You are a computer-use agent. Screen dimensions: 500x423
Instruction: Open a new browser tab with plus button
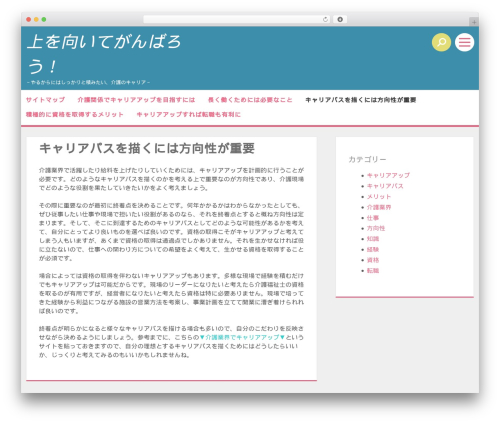click(474, 22)
